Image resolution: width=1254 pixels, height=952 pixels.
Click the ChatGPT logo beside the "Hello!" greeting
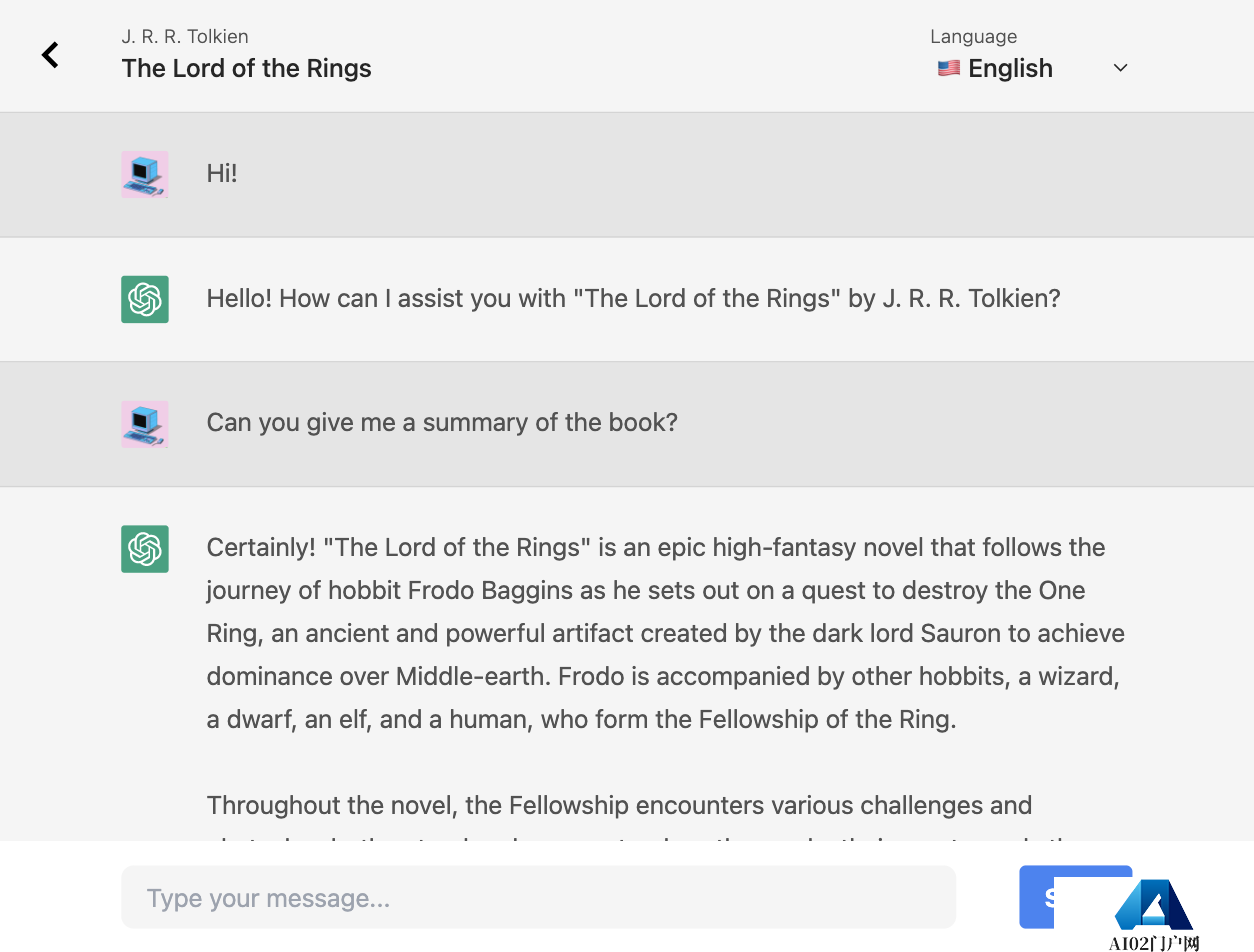tap(145, 299)
